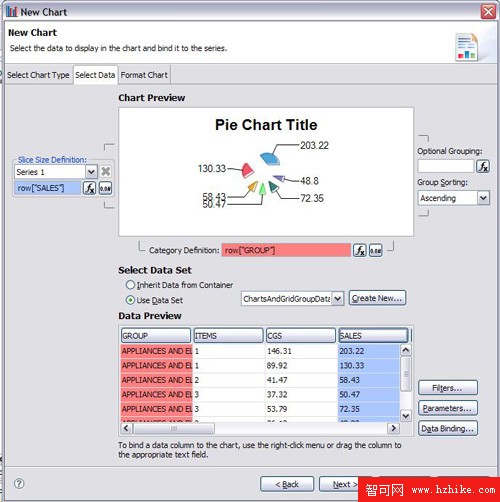
Task: Click the SALES cell 130.33
Action: 369,366
